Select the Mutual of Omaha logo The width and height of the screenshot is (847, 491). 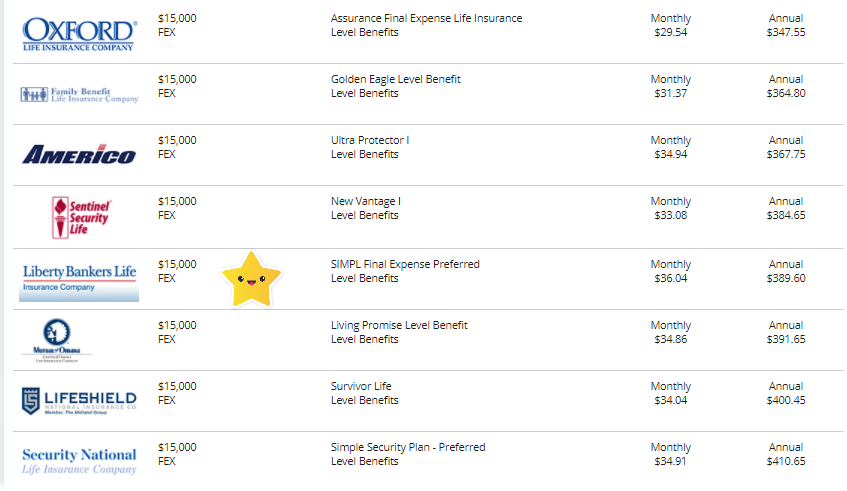click(x=56, y=340)
